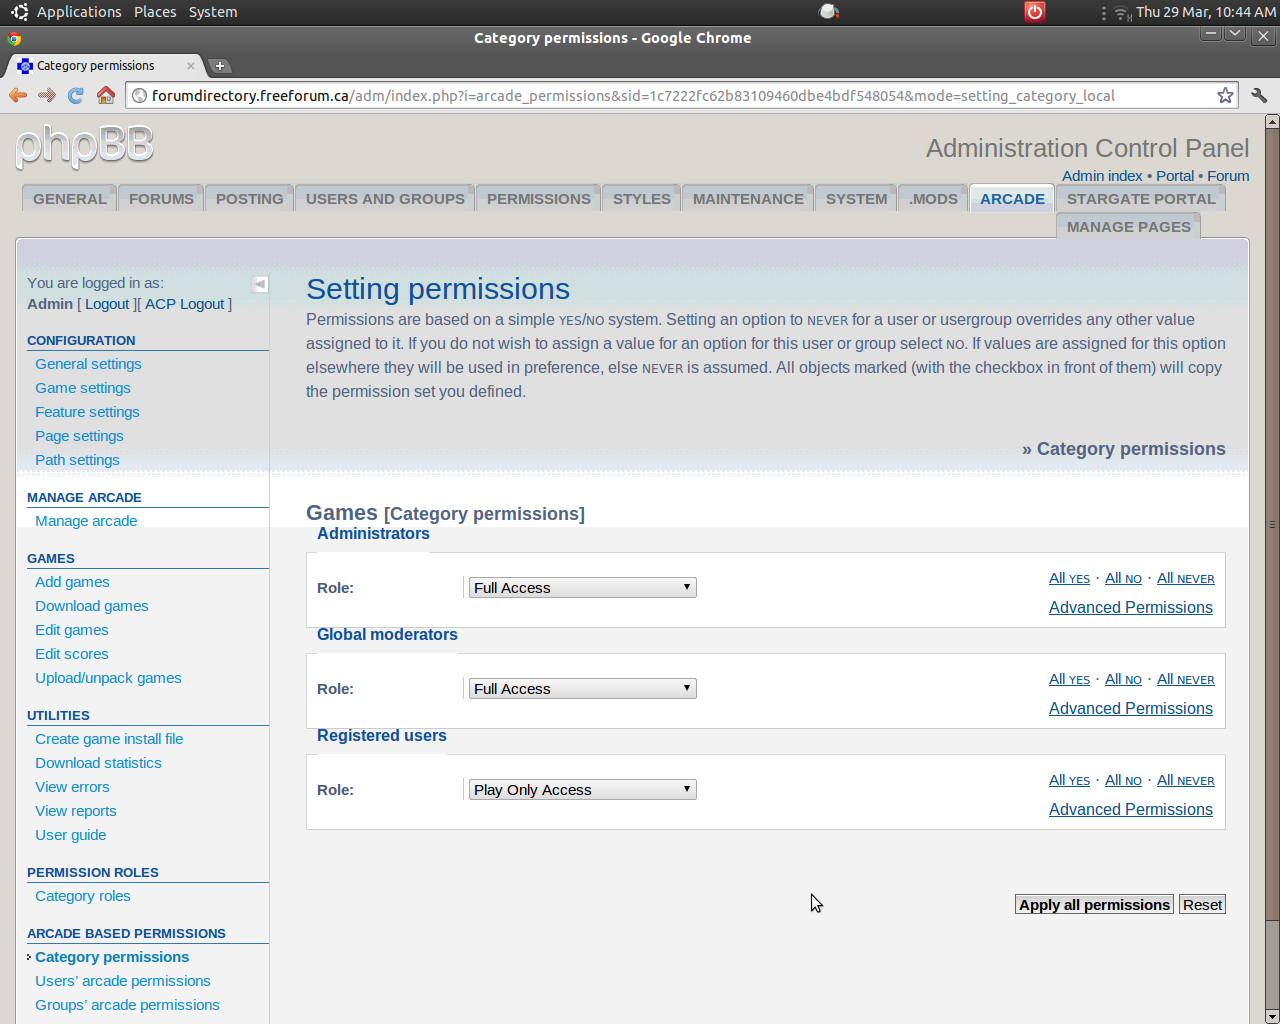Click the browser back arrow
The height and width of the screenshot is (1024, 1280).
click(17, 95)
